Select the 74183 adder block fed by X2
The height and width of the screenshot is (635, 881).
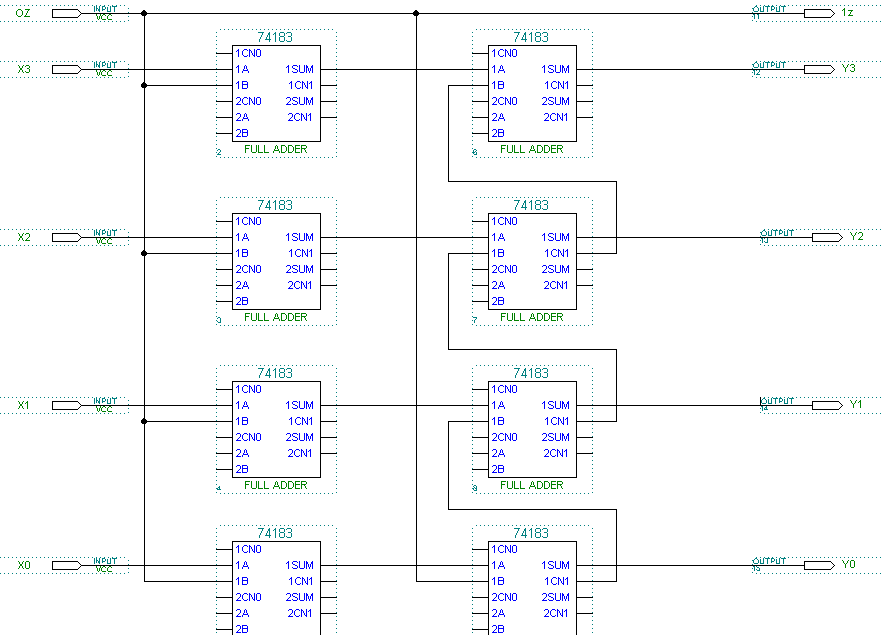tap(276, 261)
